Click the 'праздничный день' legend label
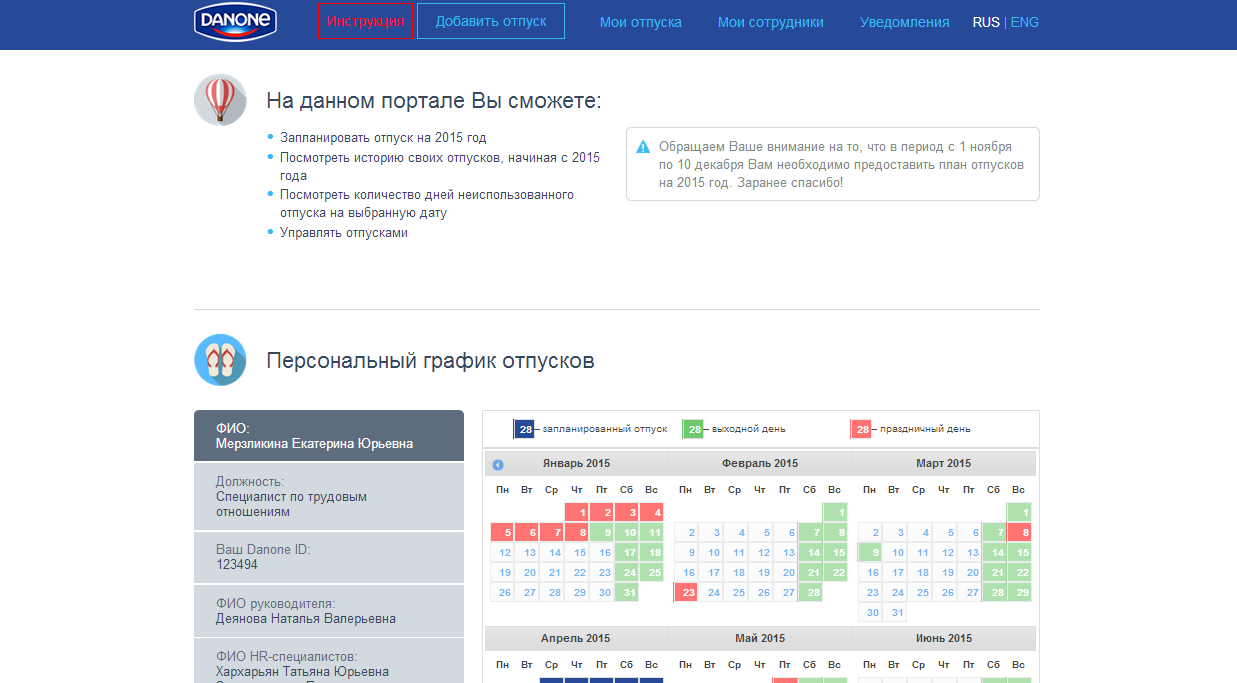The height and width of the screenshot is (683, 1237). pyautogui.click(x=925, y=429)
